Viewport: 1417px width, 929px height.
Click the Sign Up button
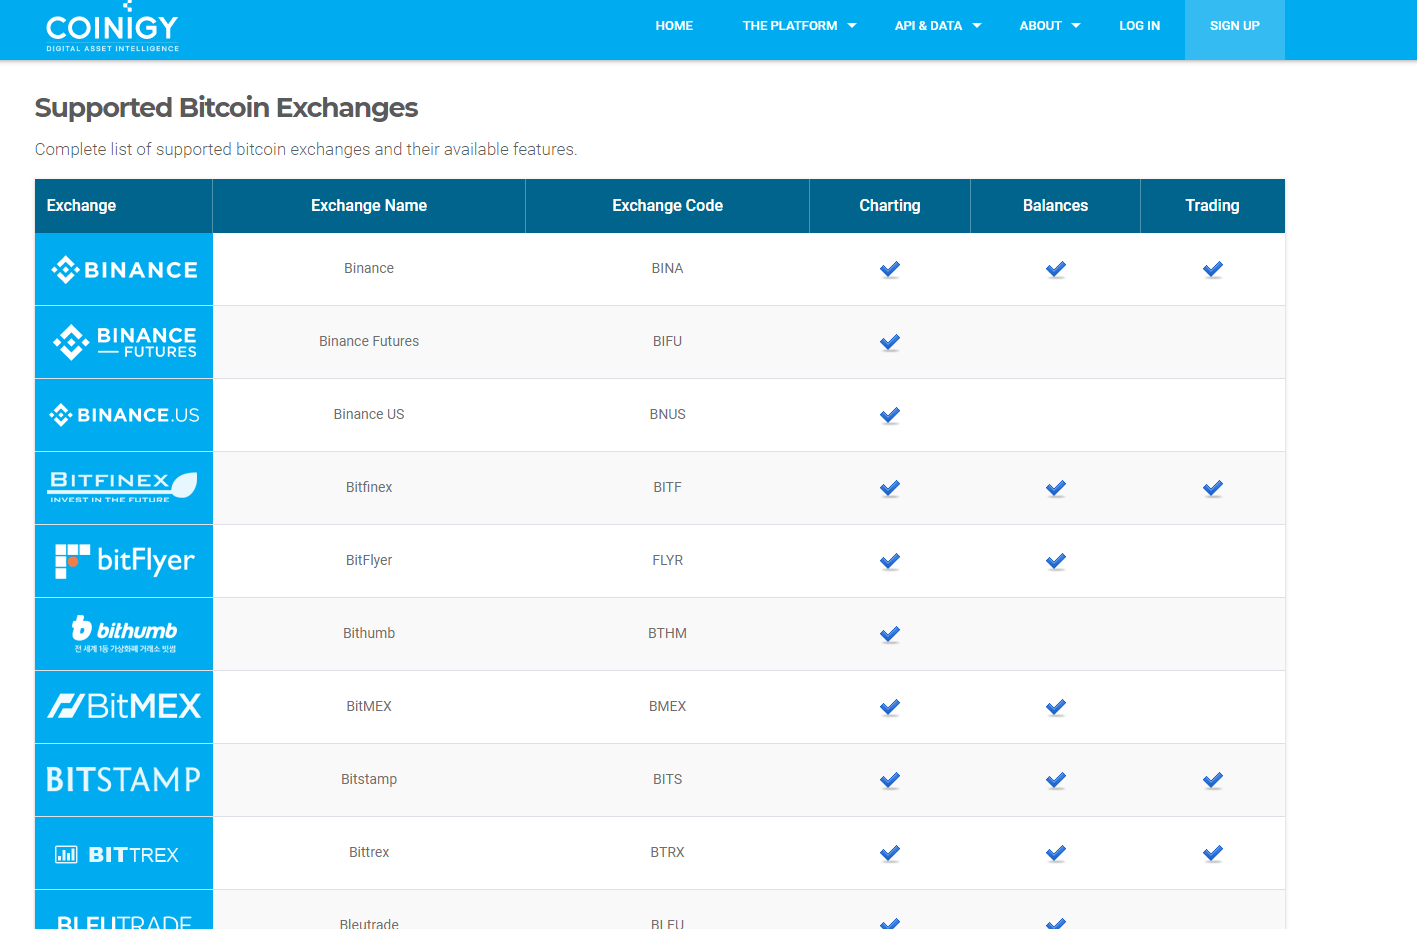pyautogui.click(x=1235, y=29)
